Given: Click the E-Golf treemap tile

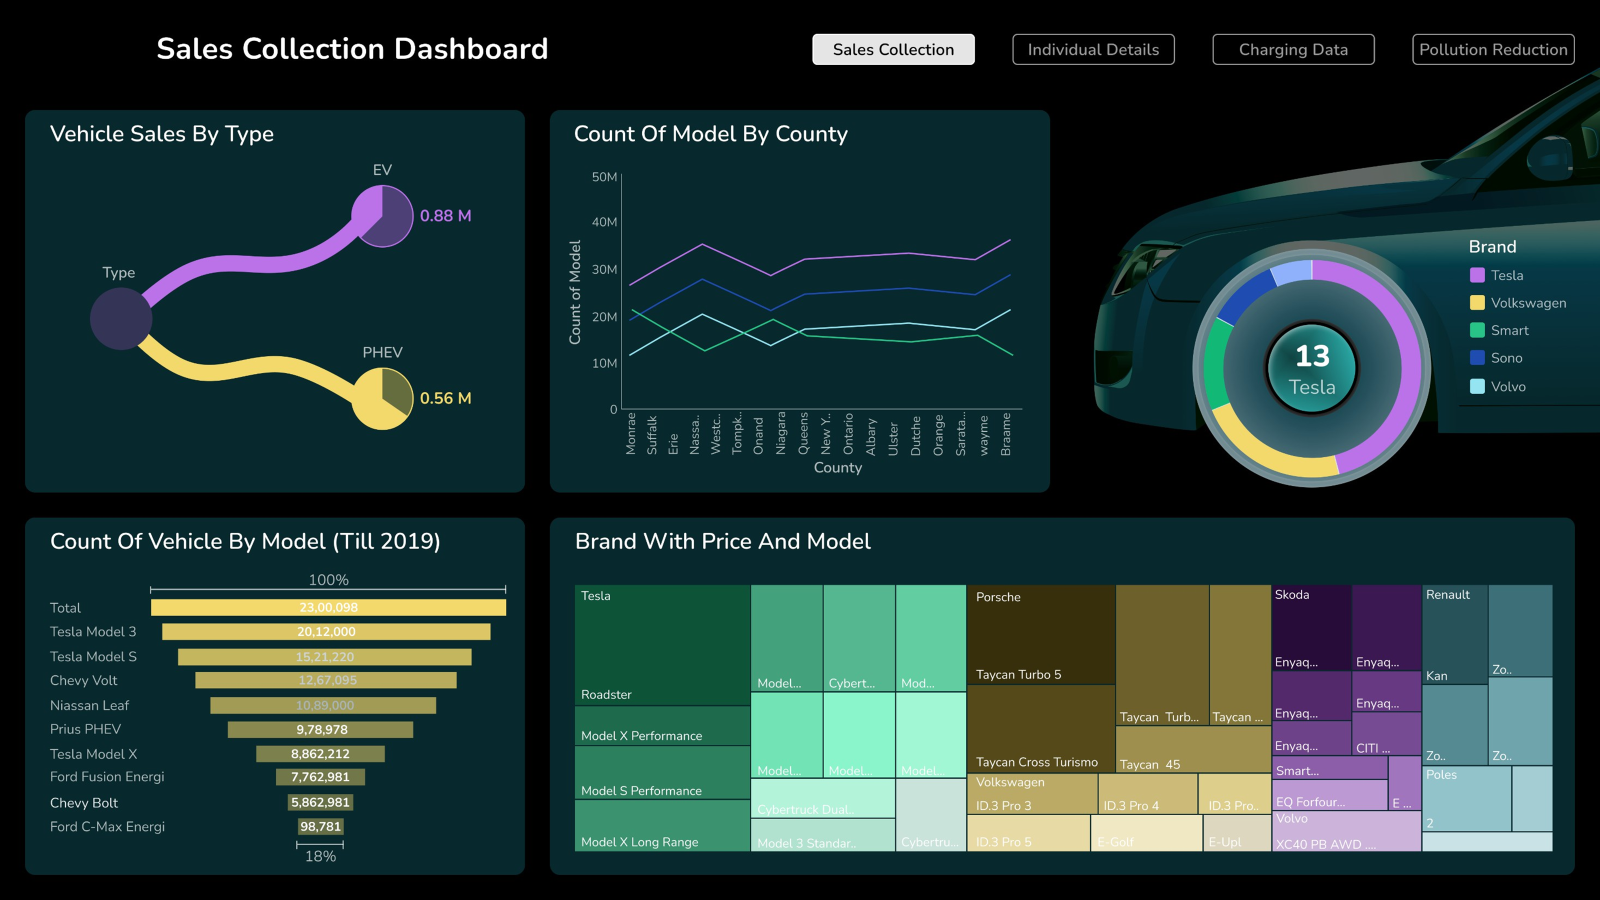Looking at the screenshot, I should click(1147, 833).
